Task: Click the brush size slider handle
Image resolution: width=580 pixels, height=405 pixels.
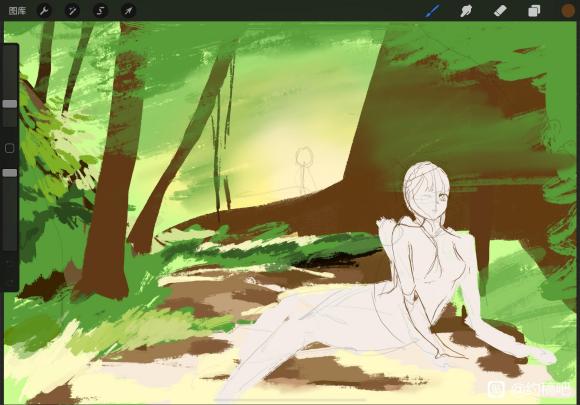Action: 10,104
